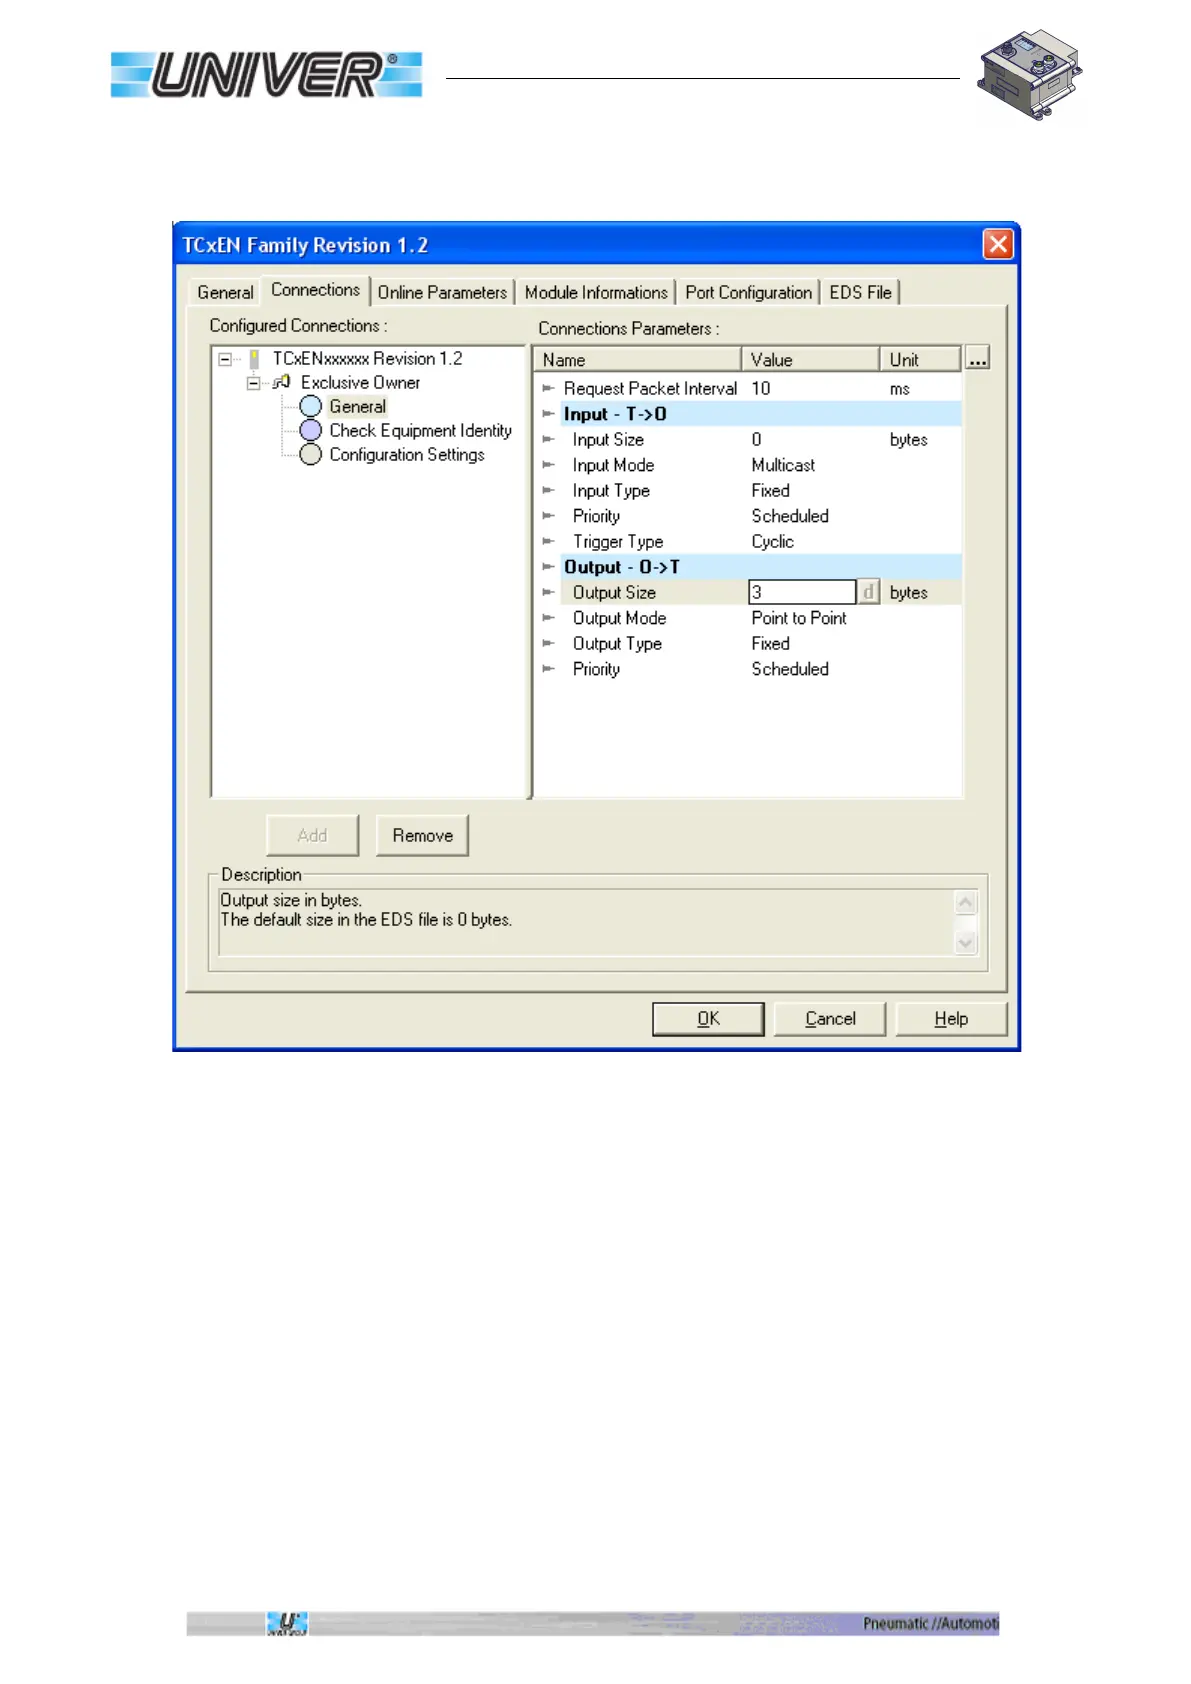The height and width of the screenshot is (1684, 1191).
Task: Select Configuration Settings node
Action: click(x=407, y=454)
